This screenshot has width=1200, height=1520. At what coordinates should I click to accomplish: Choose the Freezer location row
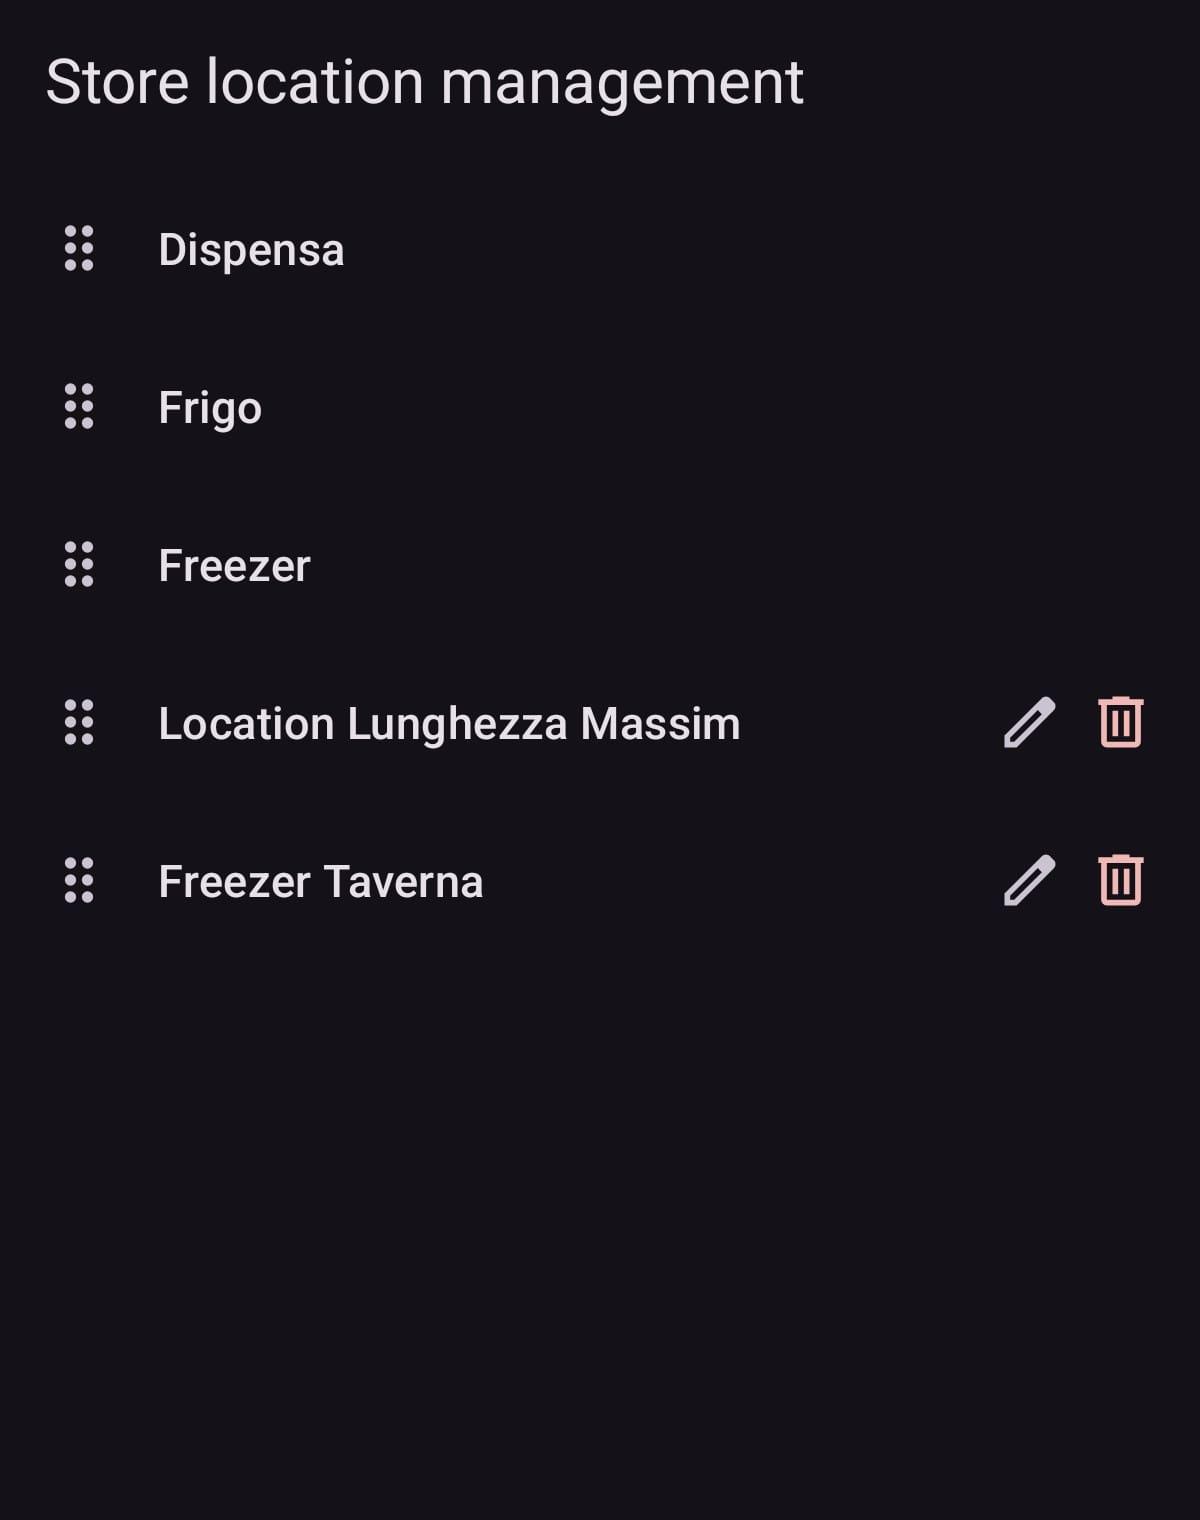234,566
